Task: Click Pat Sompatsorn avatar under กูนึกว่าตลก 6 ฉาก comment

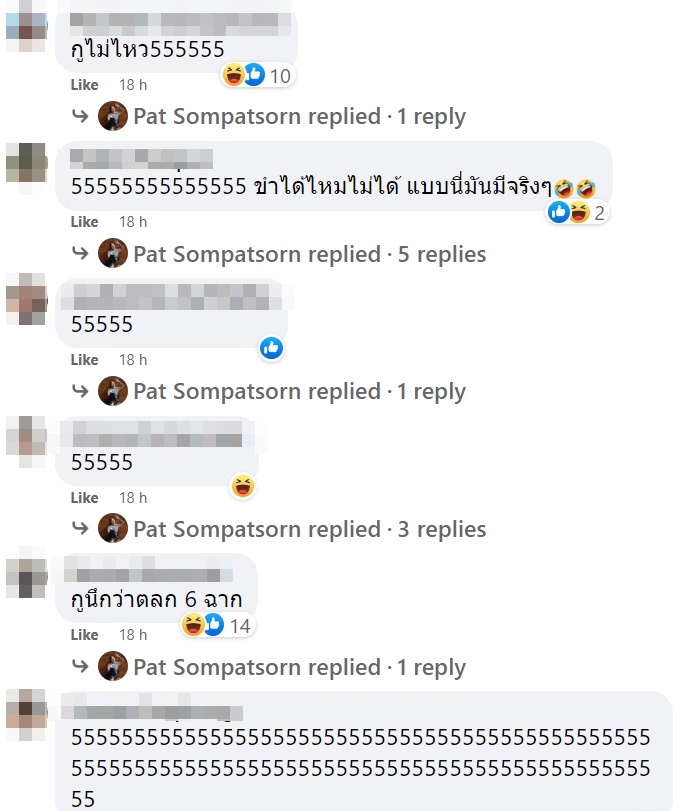Action: point(113,666)
